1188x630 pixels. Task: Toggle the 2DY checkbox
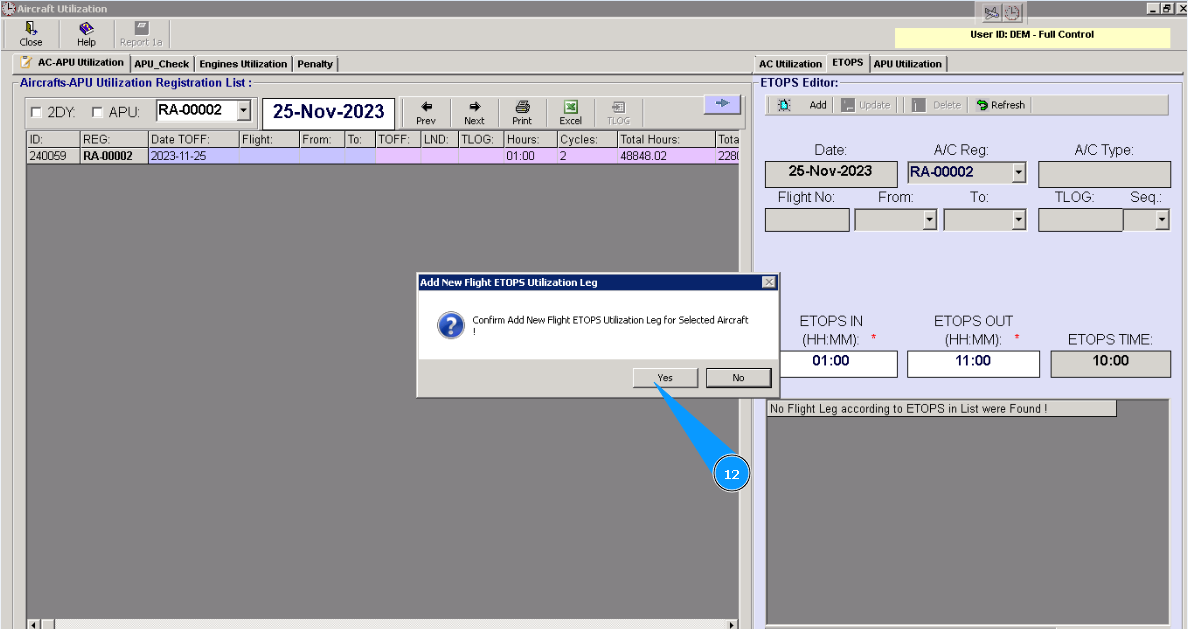36,112
